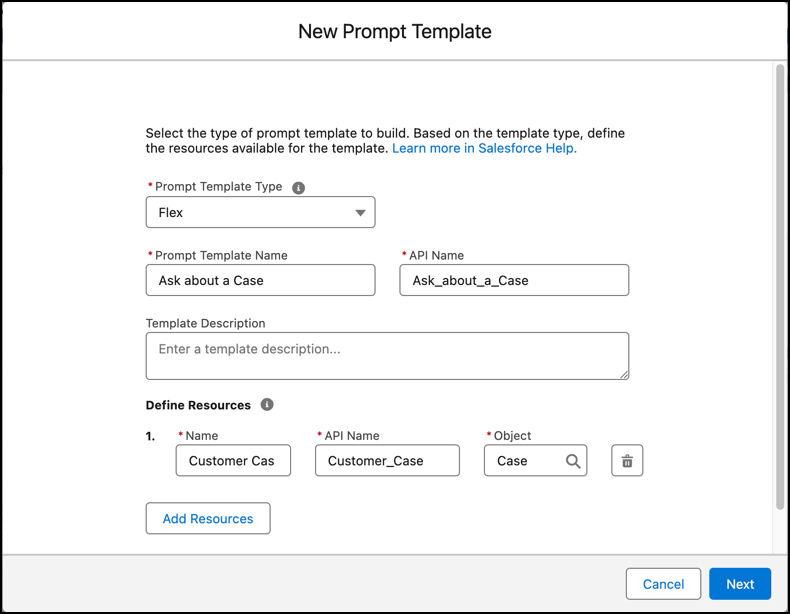Click the Template Description label
Viewport: 790px width, 614px height.
(x=205, y=324)
